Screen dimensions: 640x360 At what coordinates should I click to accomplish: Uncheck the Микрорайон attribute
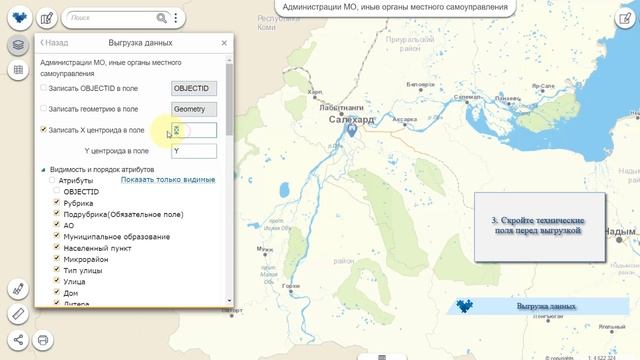(57, 258)
